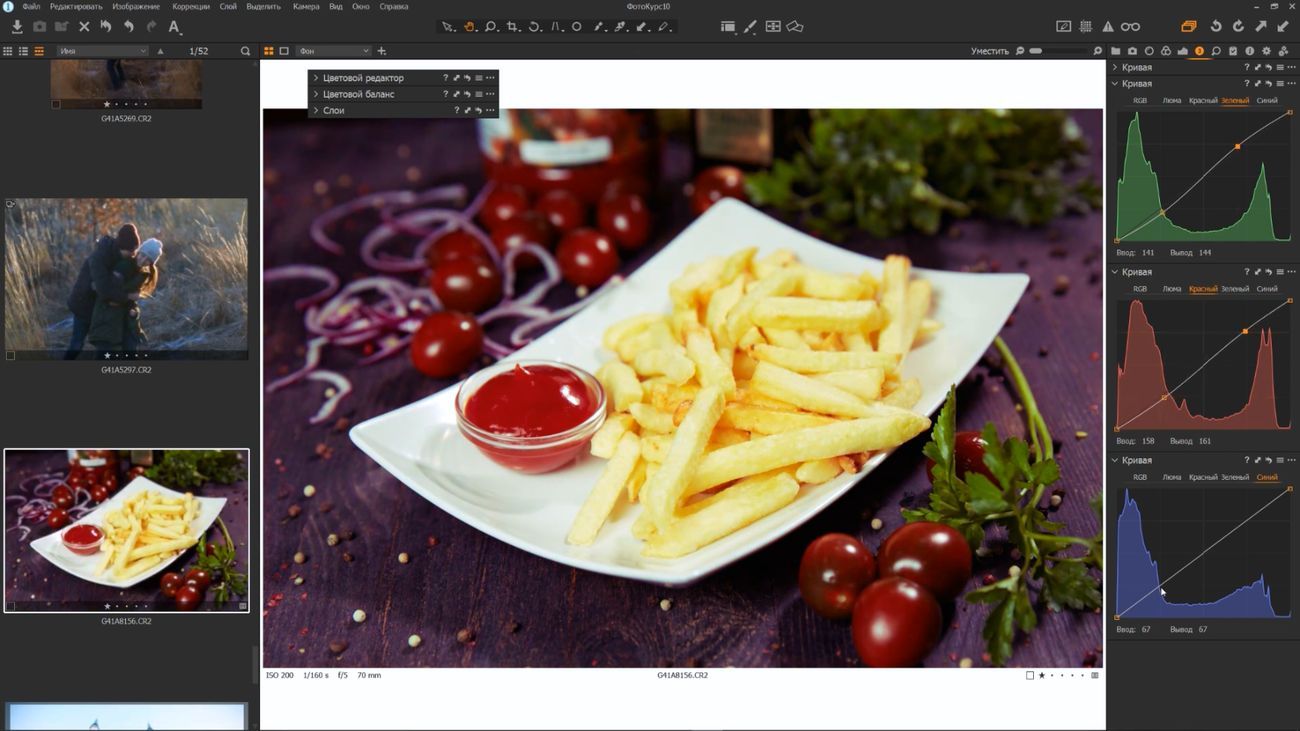
Task: Open the Color three-circles tool tab
Action: click(x=1166, y=51)
